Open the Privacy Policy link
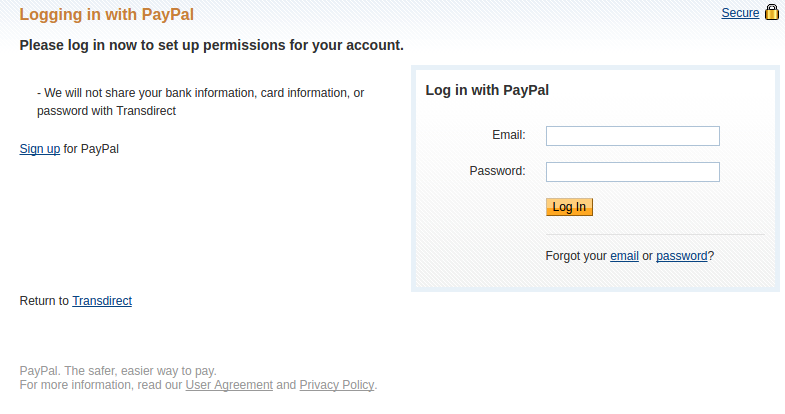This screenshot has height=414, width=785. [336, 385]
